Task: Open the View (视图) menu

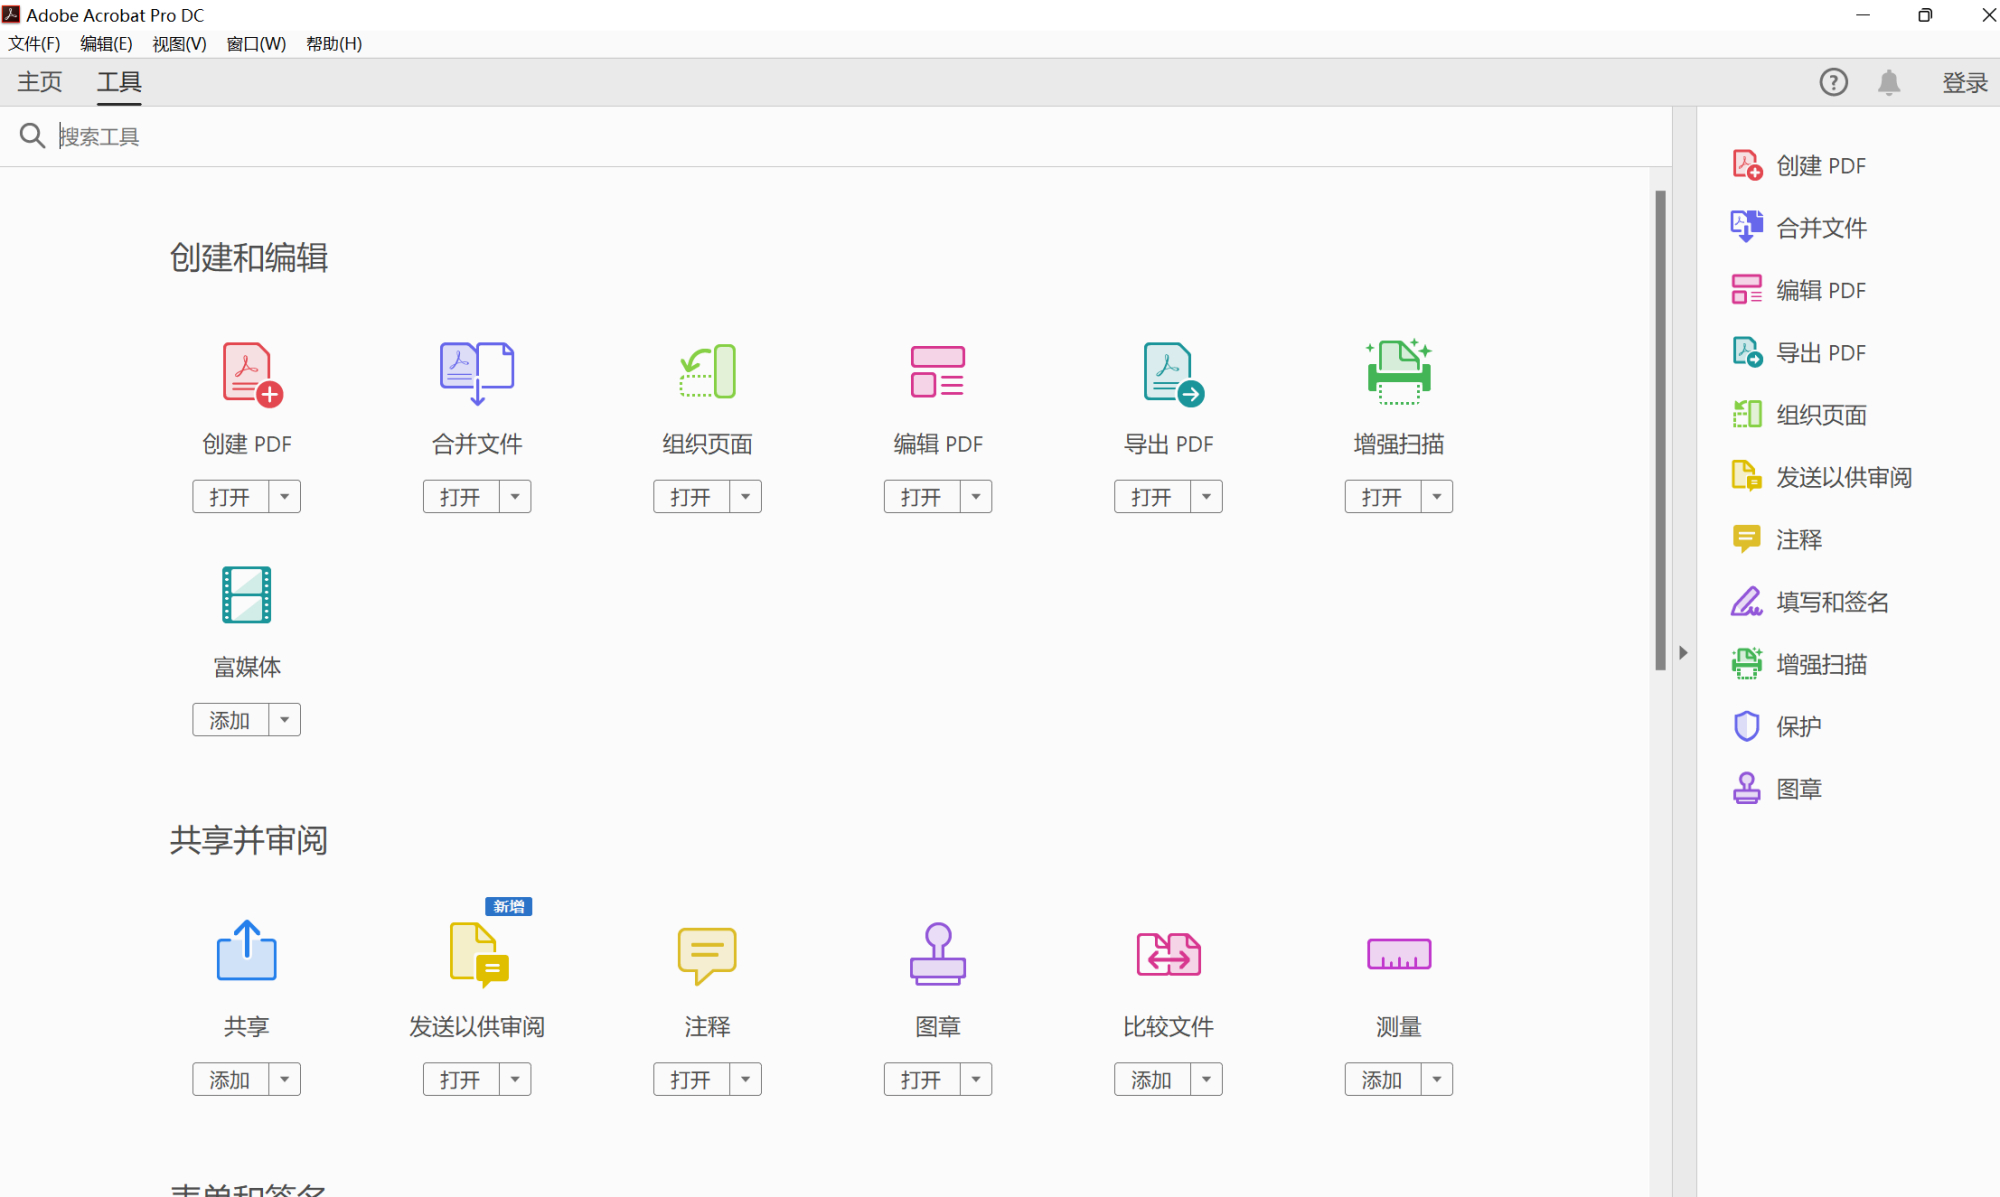Action: pos(179,44)
